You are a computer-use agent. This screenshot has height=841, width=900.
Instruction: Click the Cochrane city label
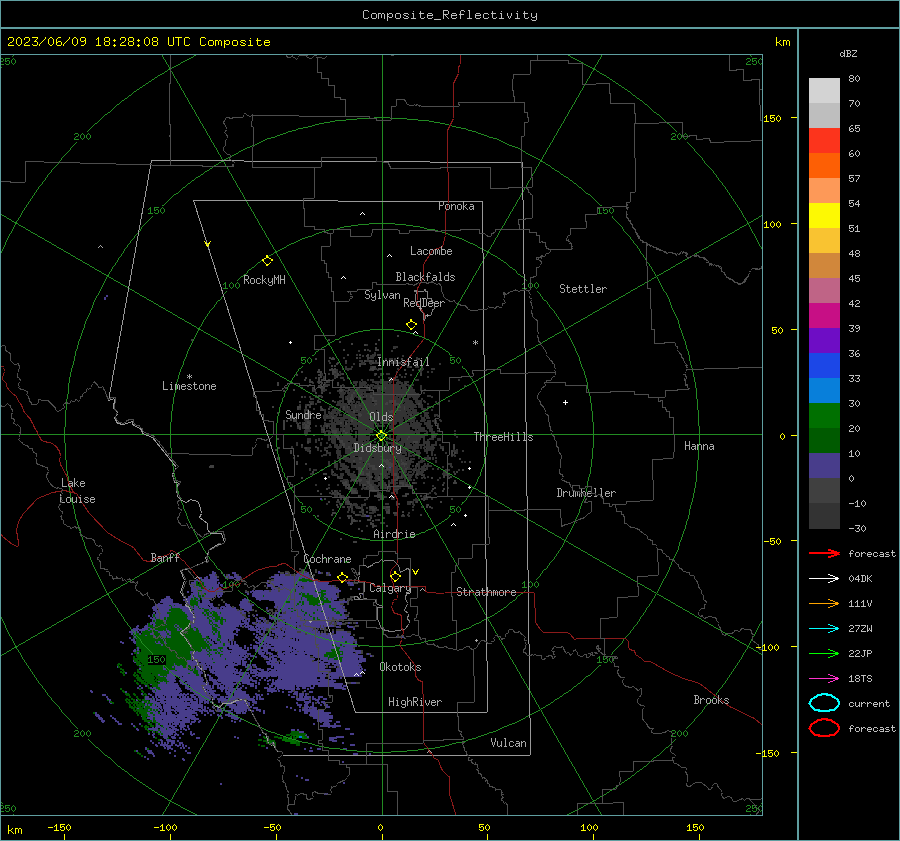327,559
